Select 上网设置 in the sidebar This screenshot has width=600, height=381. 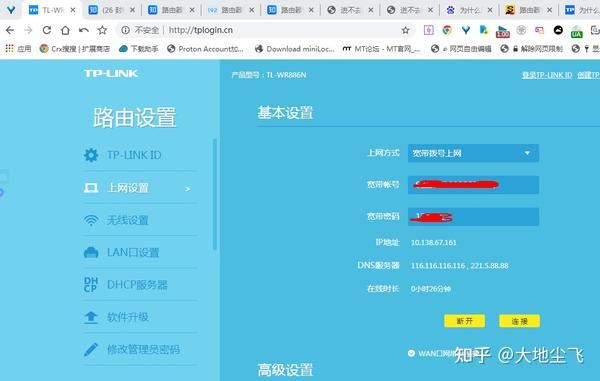coord(140,188)
